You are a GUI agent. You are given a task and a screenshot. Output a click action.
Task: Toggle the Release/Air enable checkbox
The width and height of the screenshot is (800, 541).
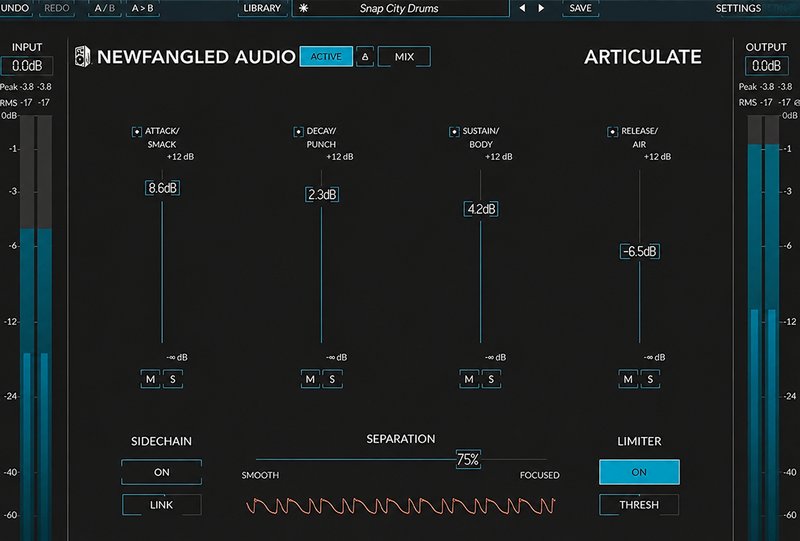coord(612,132)
